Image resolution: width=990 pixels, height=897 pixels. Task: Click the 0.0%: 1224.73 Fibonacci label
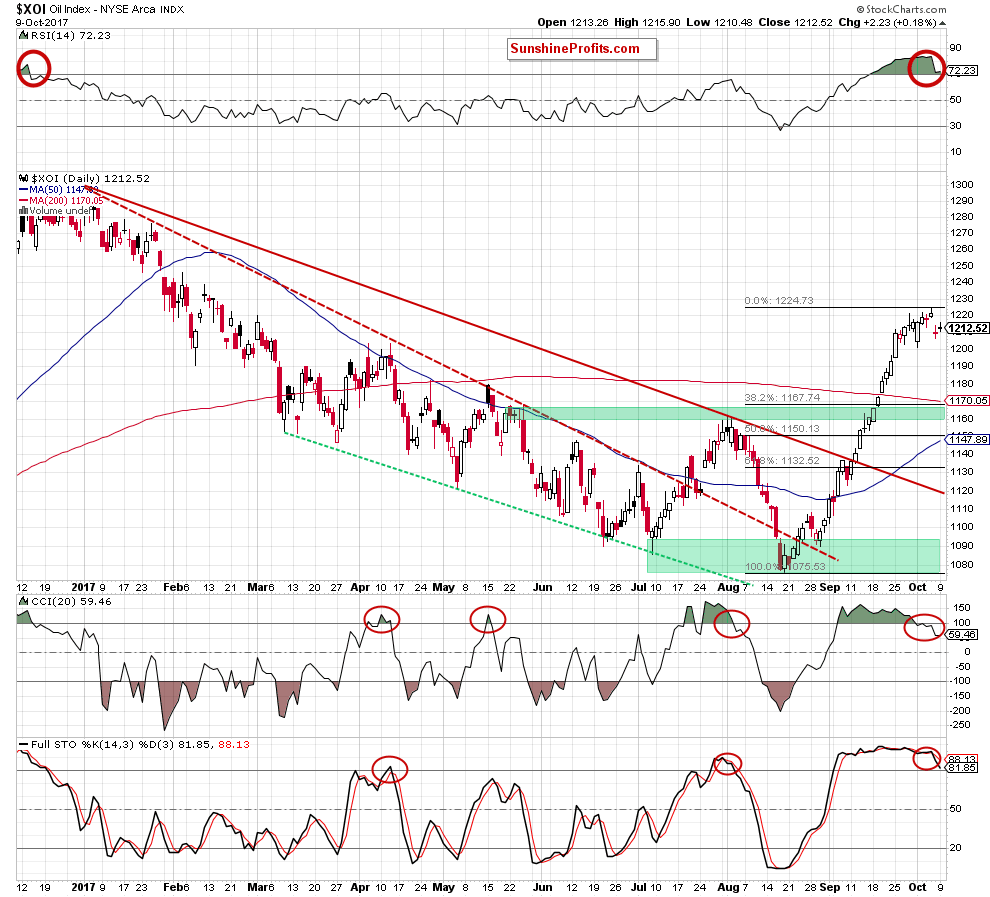[x=779, y=300]
